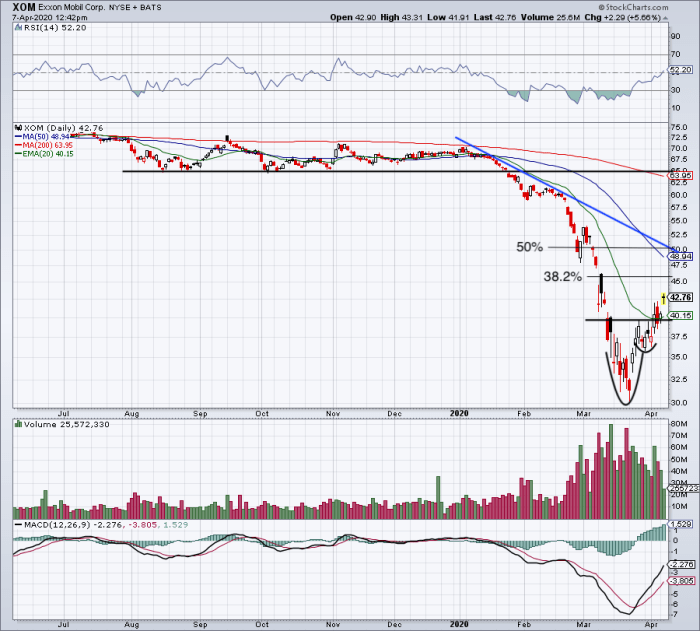This screenshot has width=700, height=631.
Task: Click the RSI panel line icon
Action: (x=18, y=28)
